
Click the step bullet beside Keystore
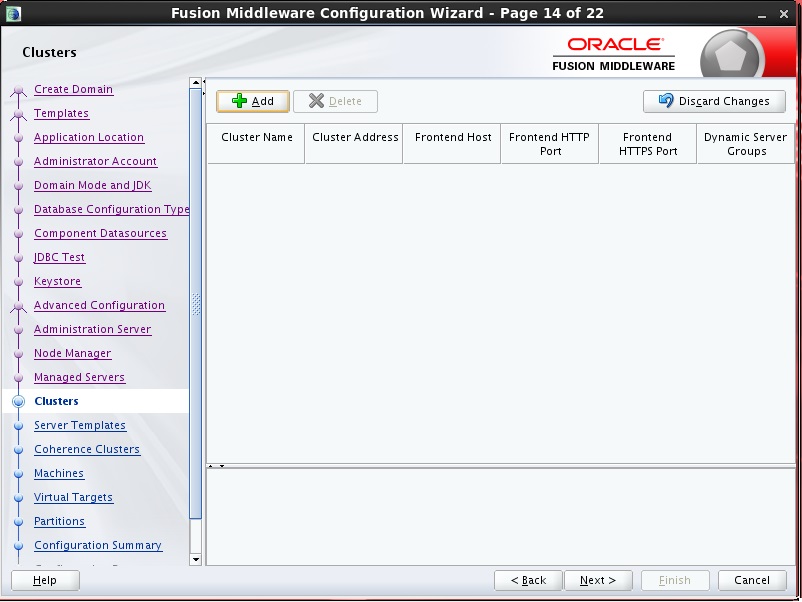click(18, 282)
